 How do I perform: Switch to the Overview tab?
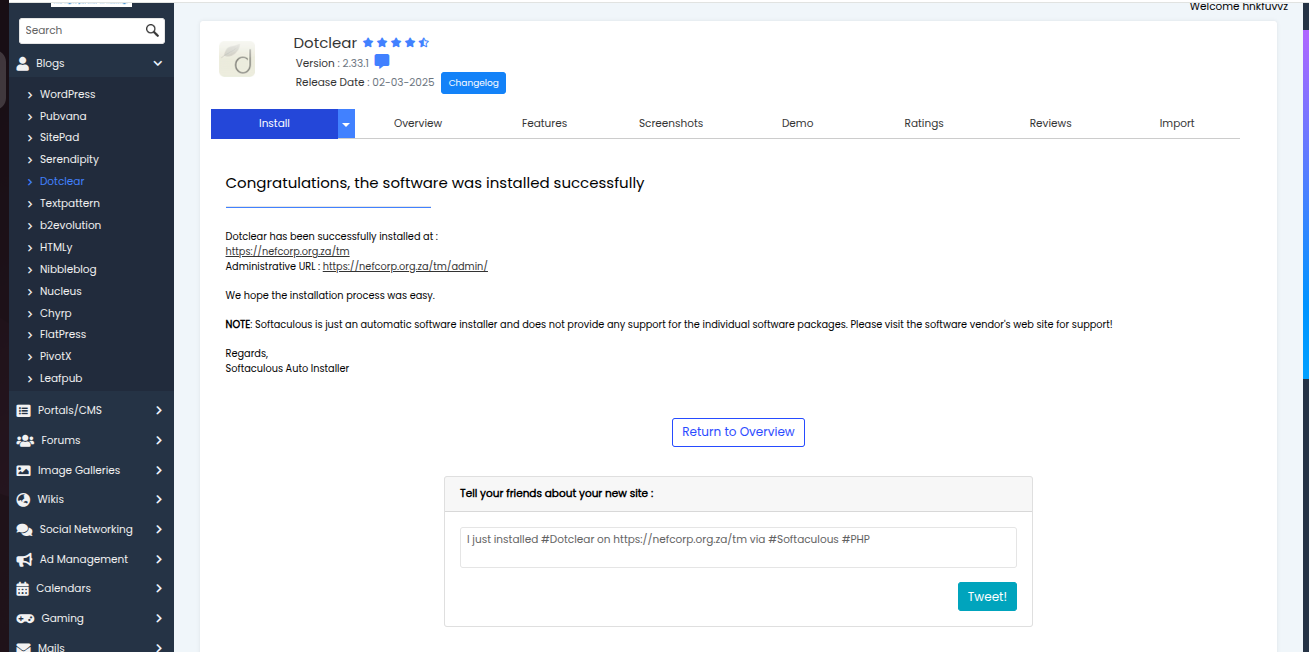[418, 124]
